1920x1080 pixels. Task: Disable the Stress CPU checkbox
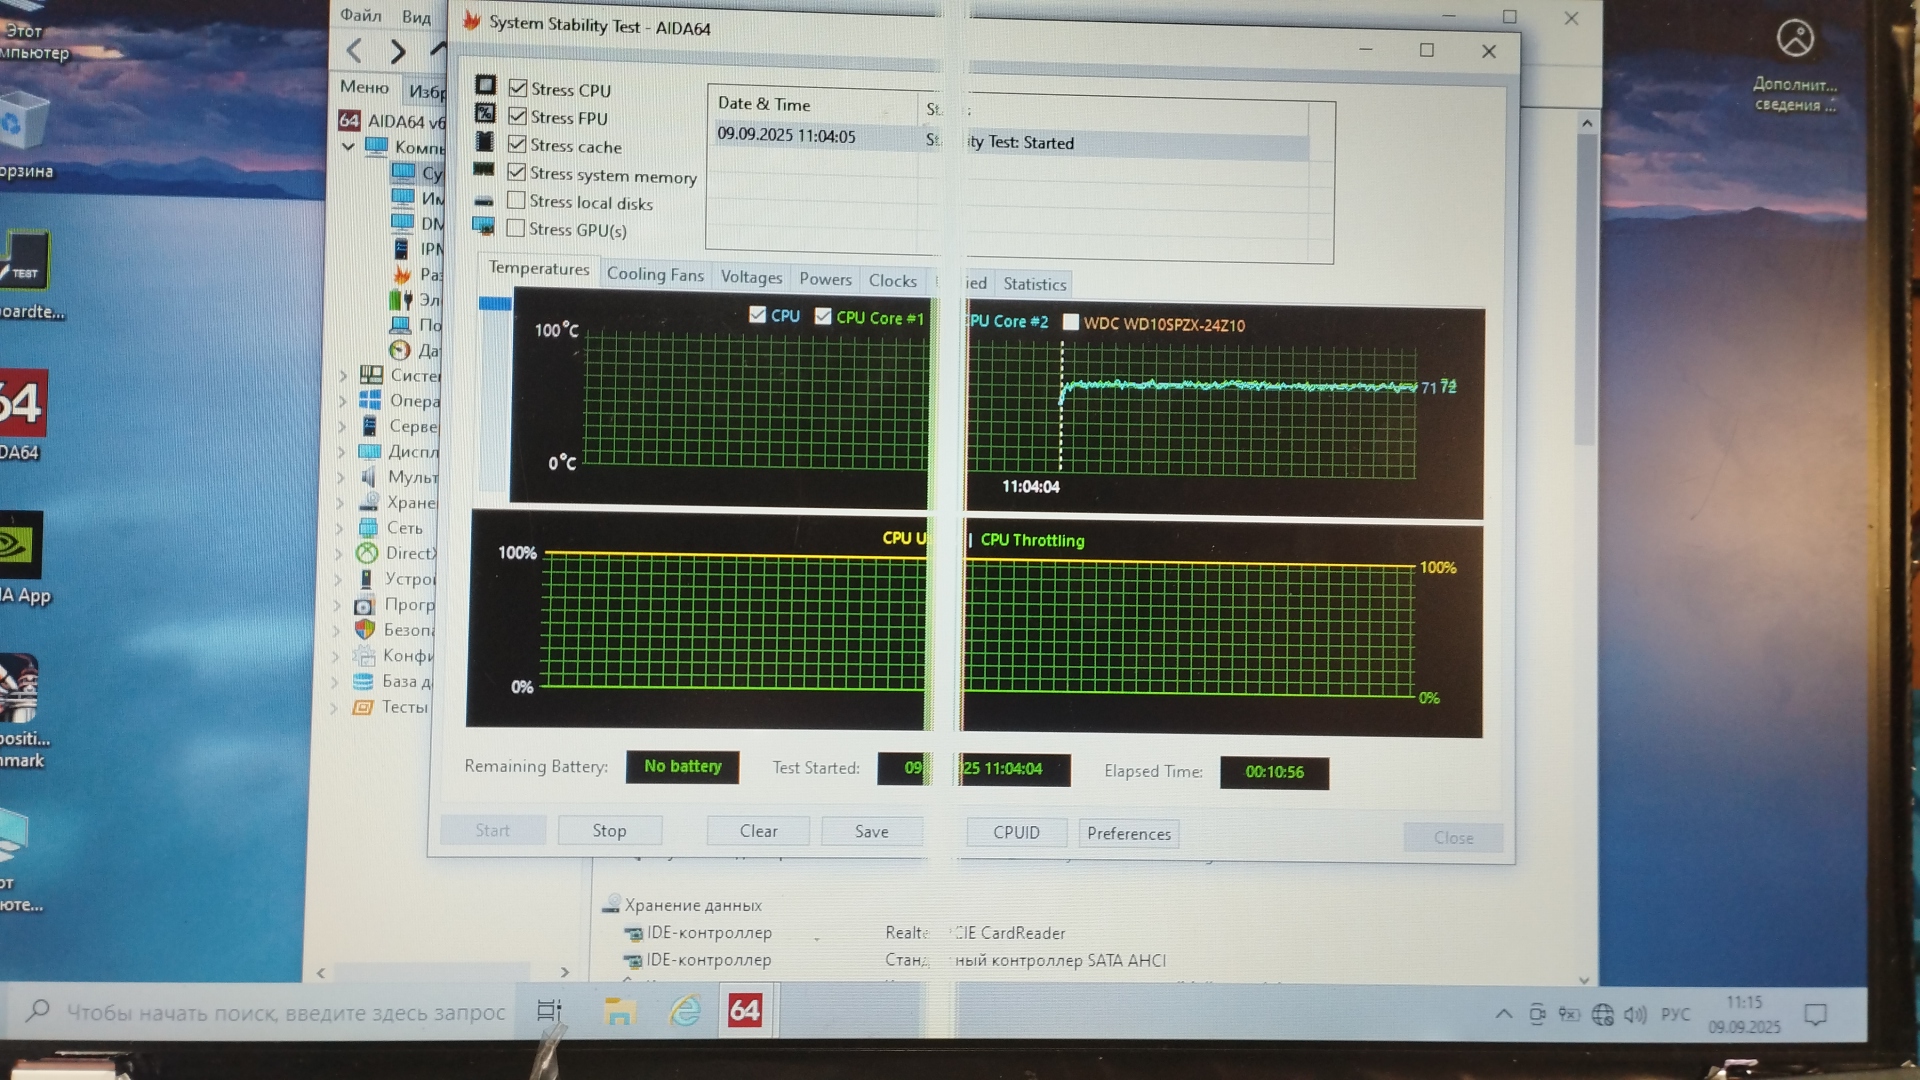518,89
